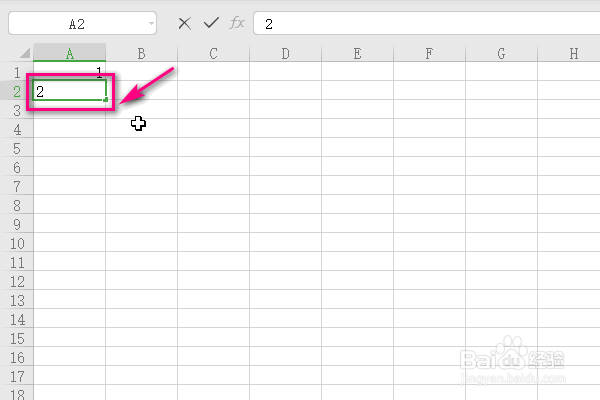Select column B header

click(x=142, y=53)
